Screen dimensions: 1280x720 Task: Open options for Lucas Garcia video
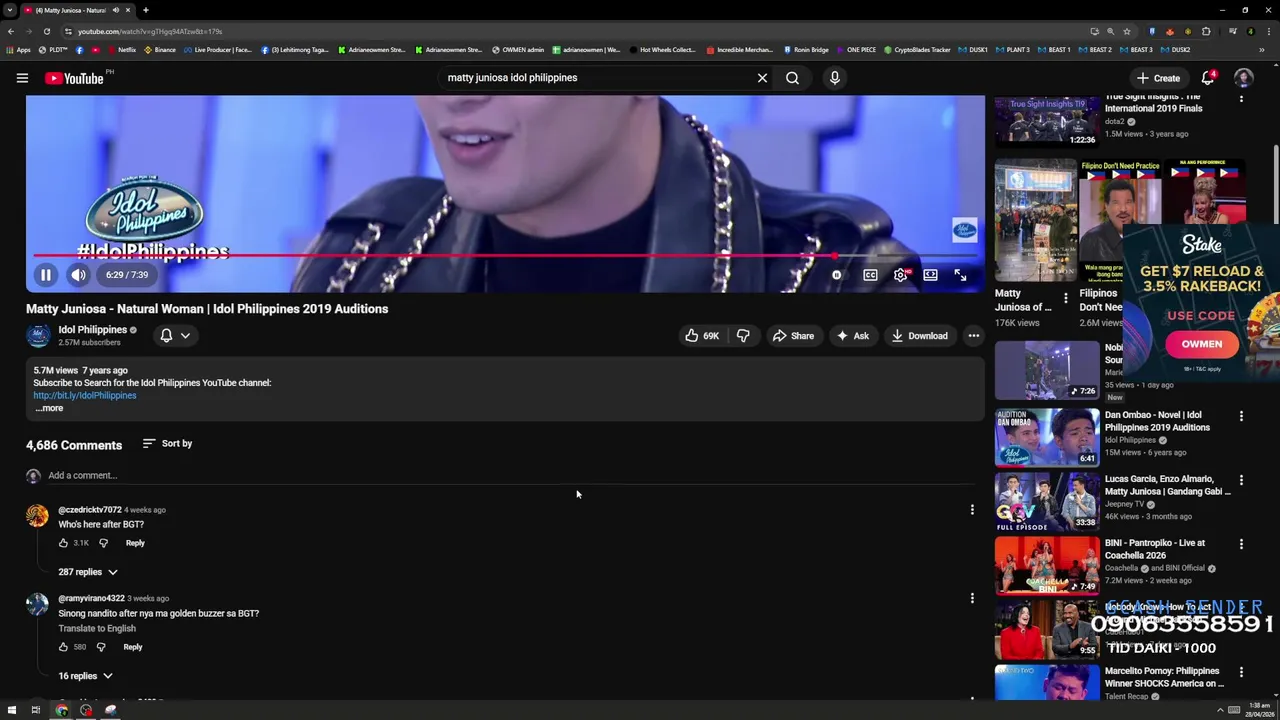coord(1241,480)
